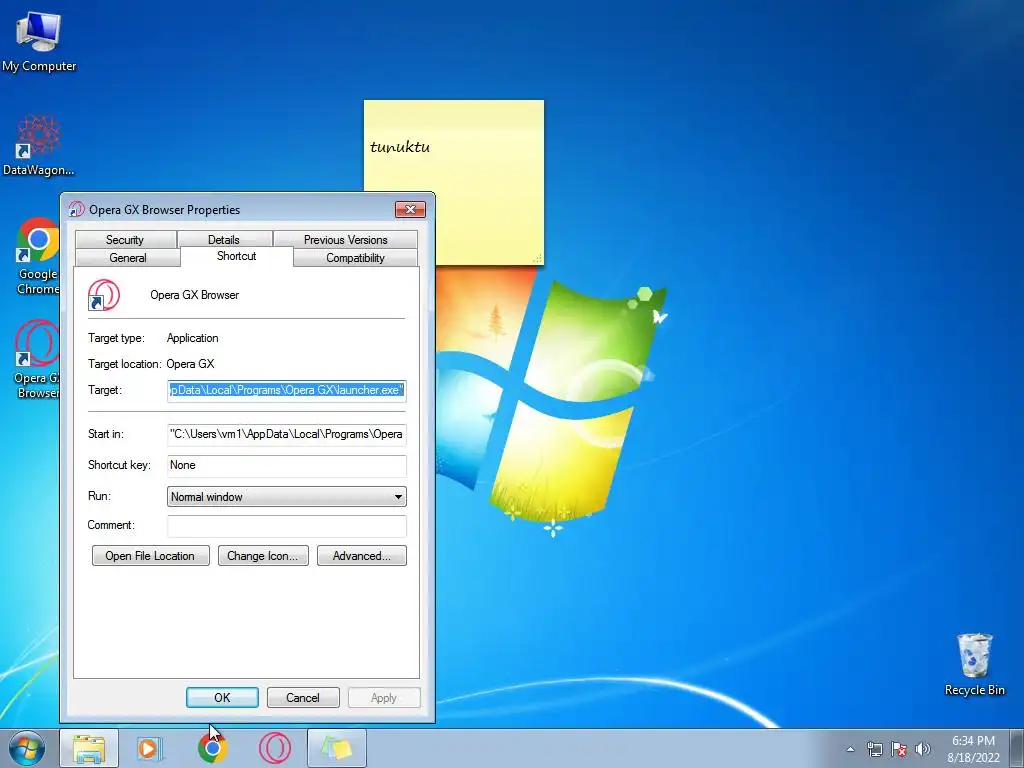Click the Shortcut key field
The image size is (1024, 768).
click(x=287, y=466)
